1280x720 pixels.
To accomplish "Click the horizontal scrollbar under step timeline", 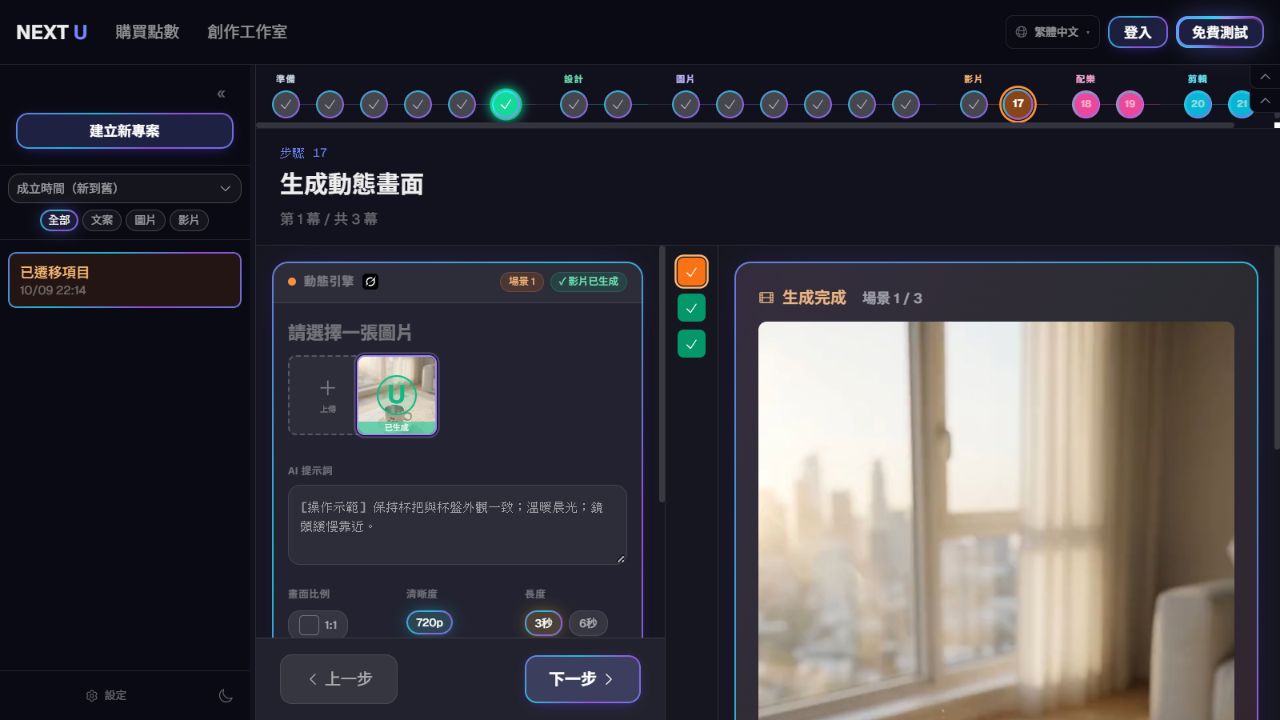I will [x=745, y=126].
